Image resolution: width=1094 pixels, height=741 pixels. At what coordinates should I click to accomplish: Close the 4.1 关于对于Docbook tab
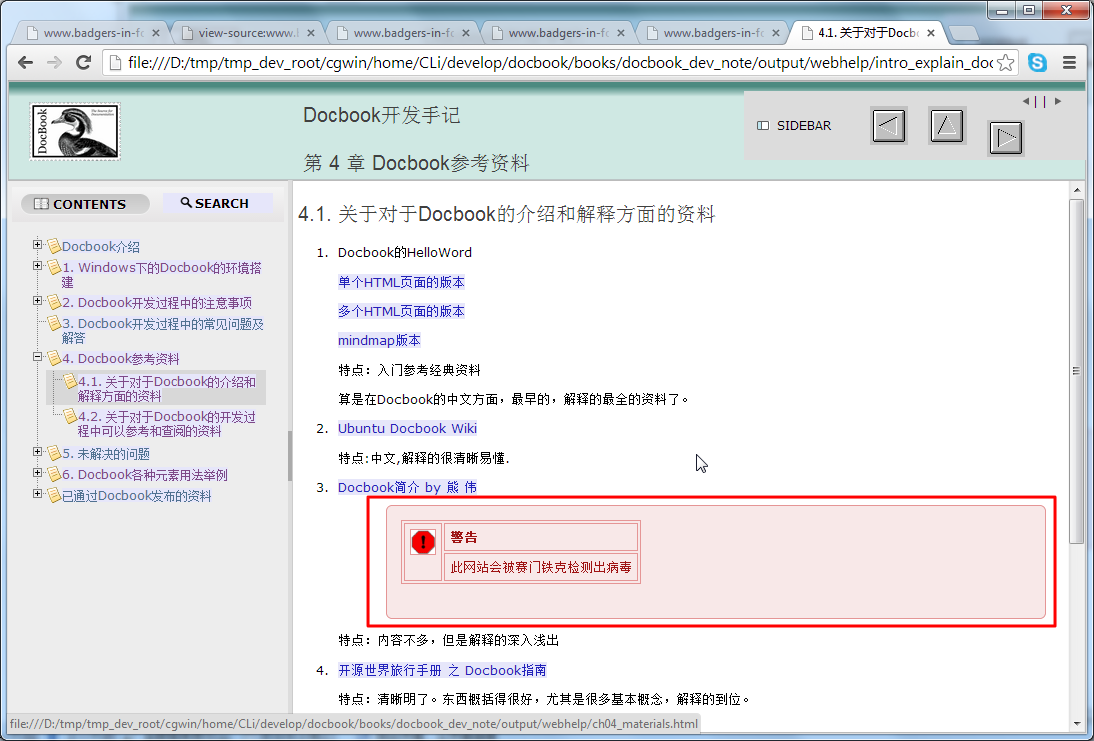pos(931,33)
